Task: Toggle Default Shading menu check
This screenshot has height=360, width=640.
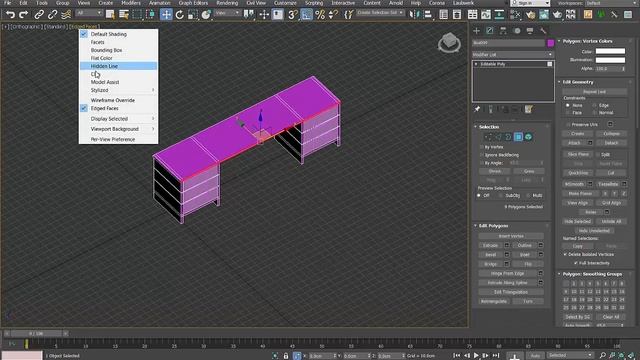Action: coord(84,34)
